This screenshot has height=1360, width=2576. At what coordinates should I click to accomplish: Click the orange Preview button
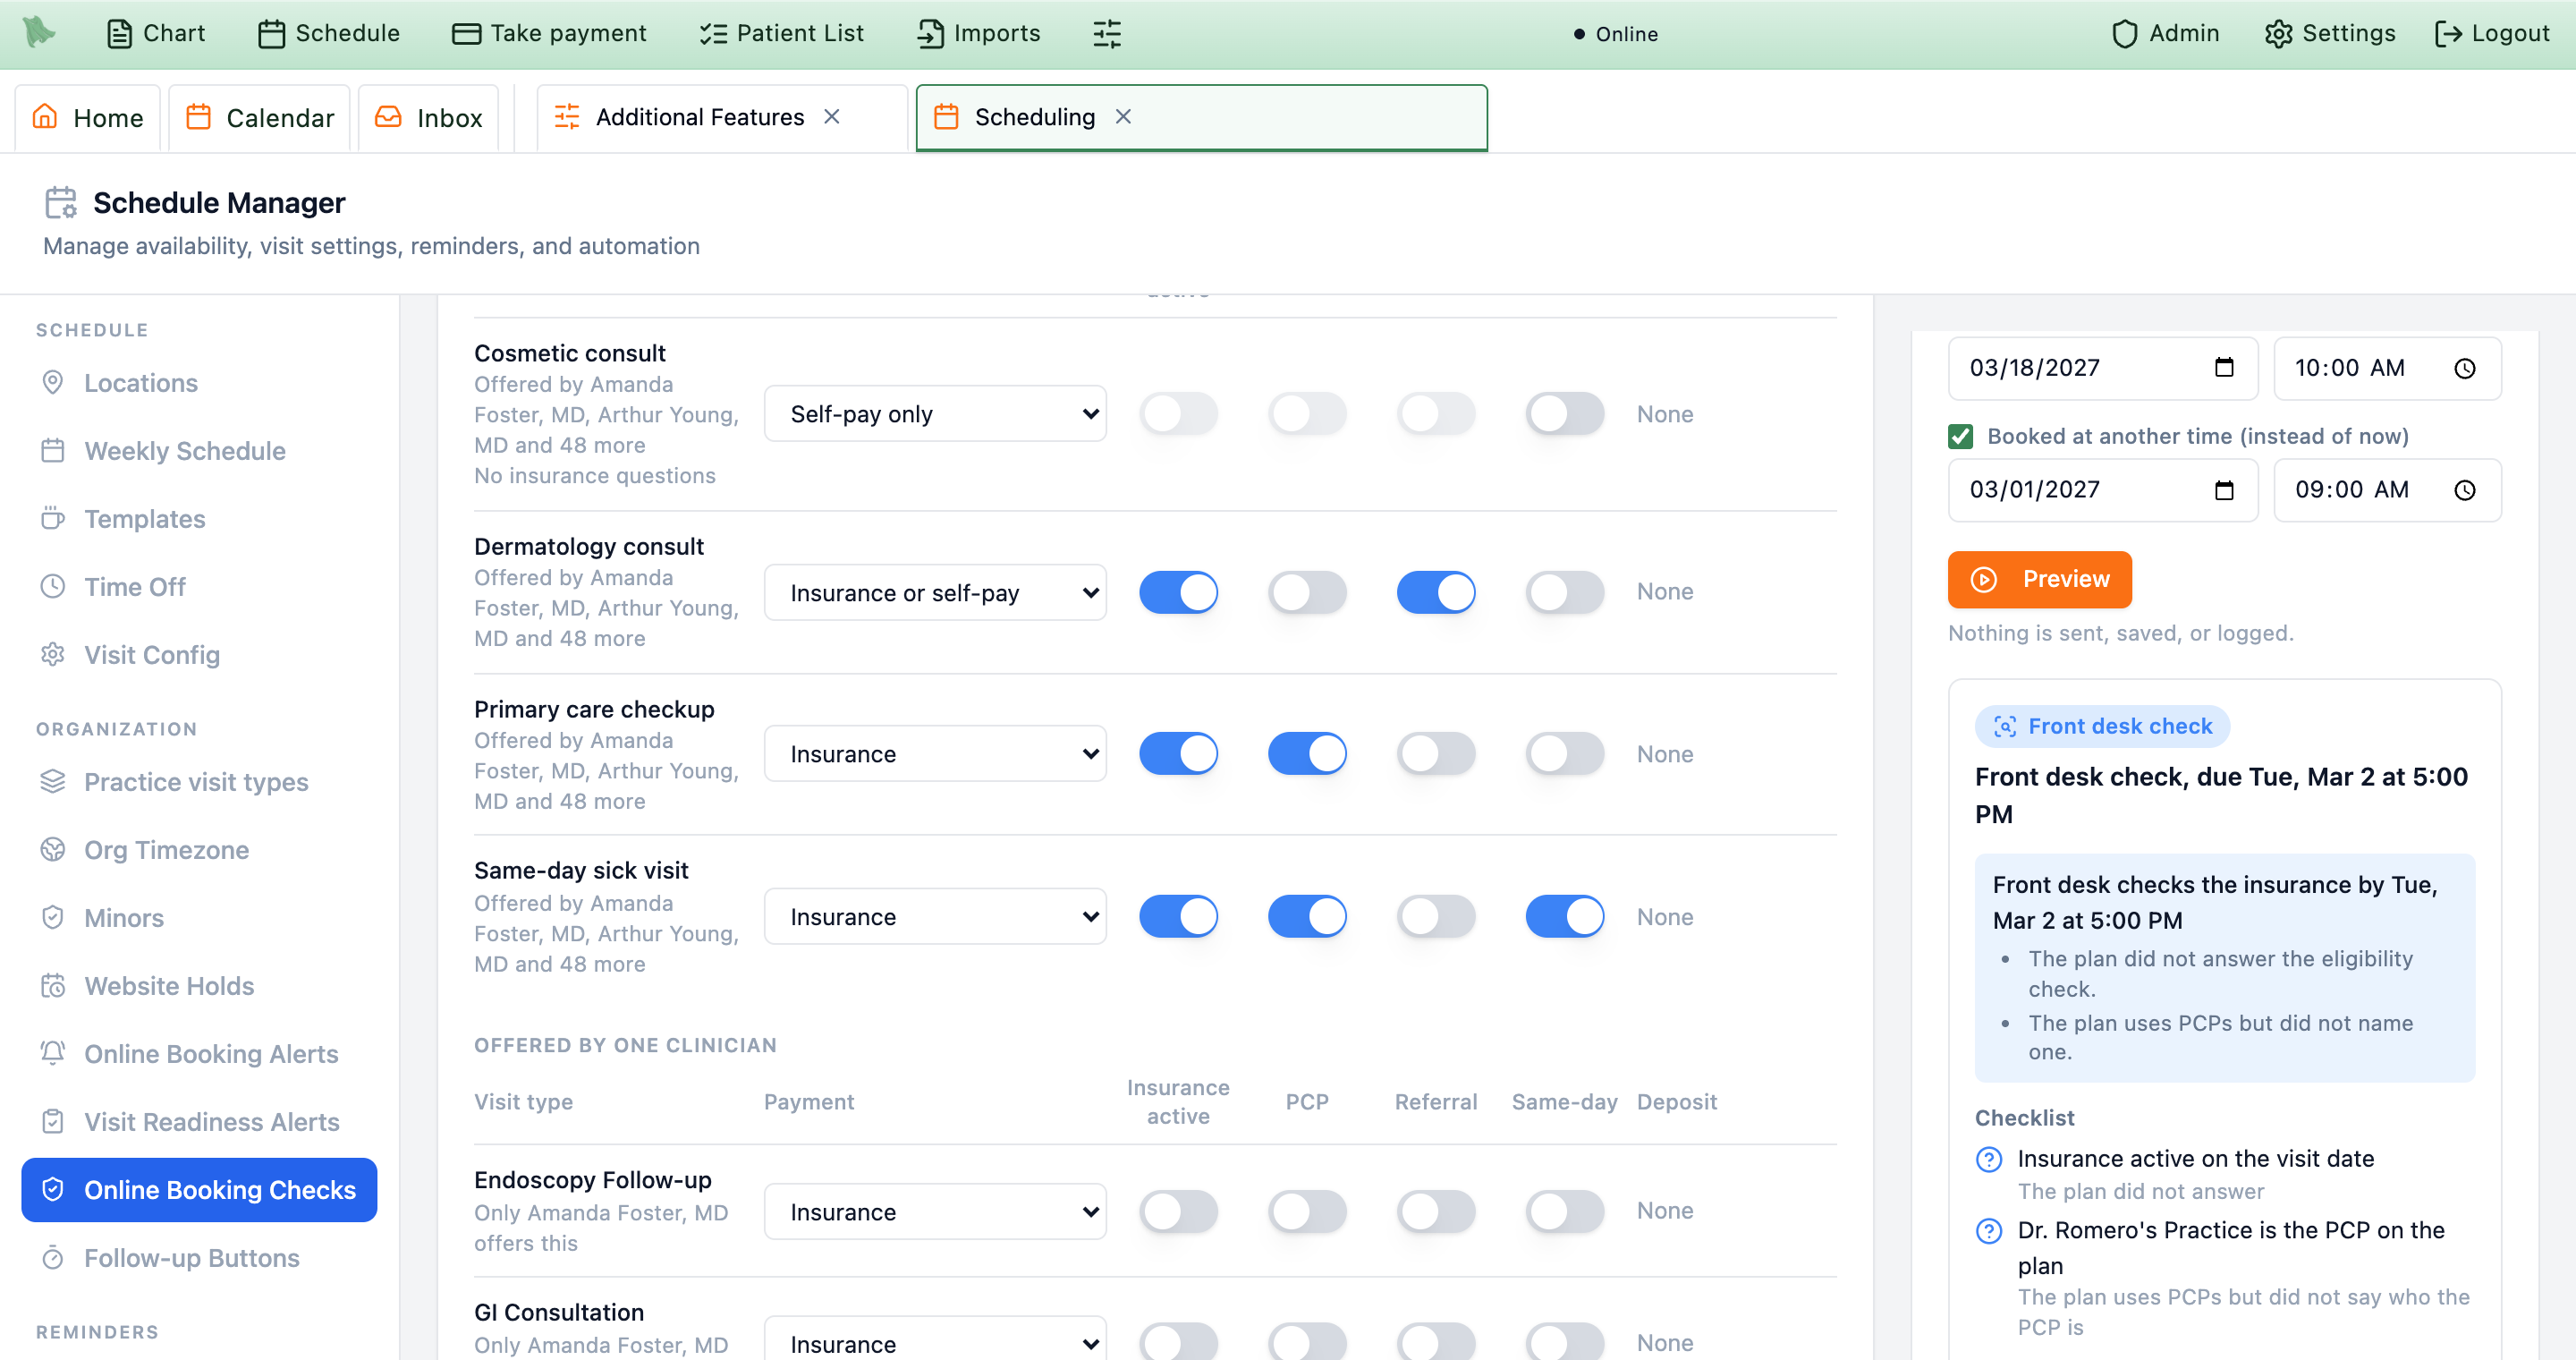(2040, 579)
